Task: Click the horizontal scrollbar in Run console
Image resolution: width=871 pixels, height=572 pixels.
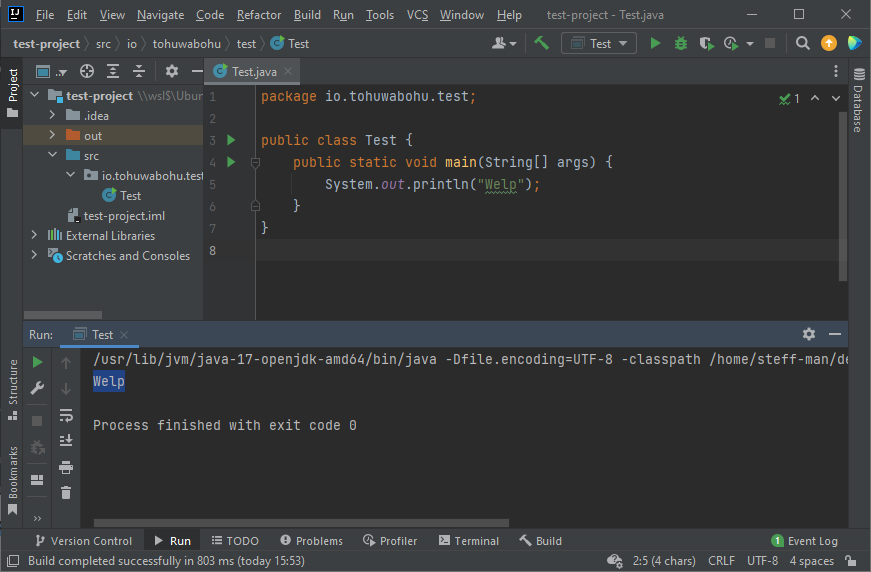Action: coord(300,522)
